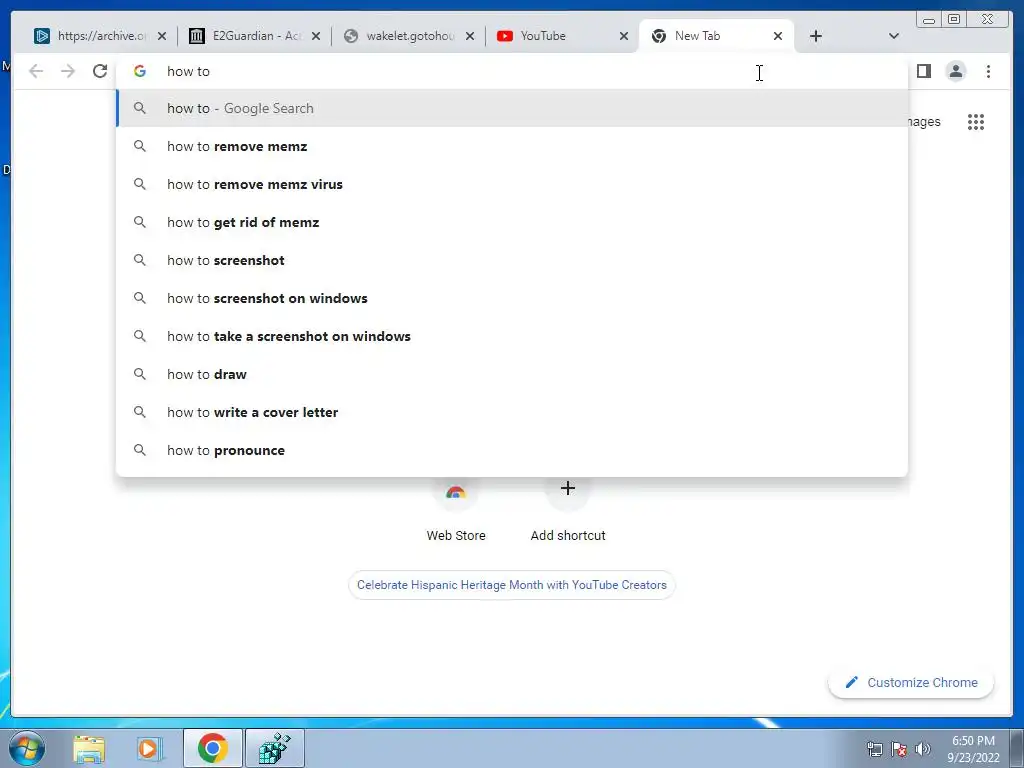The height and width of the screenshot is (768, 1024).
Task: Pick suggestion 'how to screenshot'
Action: 512,260
